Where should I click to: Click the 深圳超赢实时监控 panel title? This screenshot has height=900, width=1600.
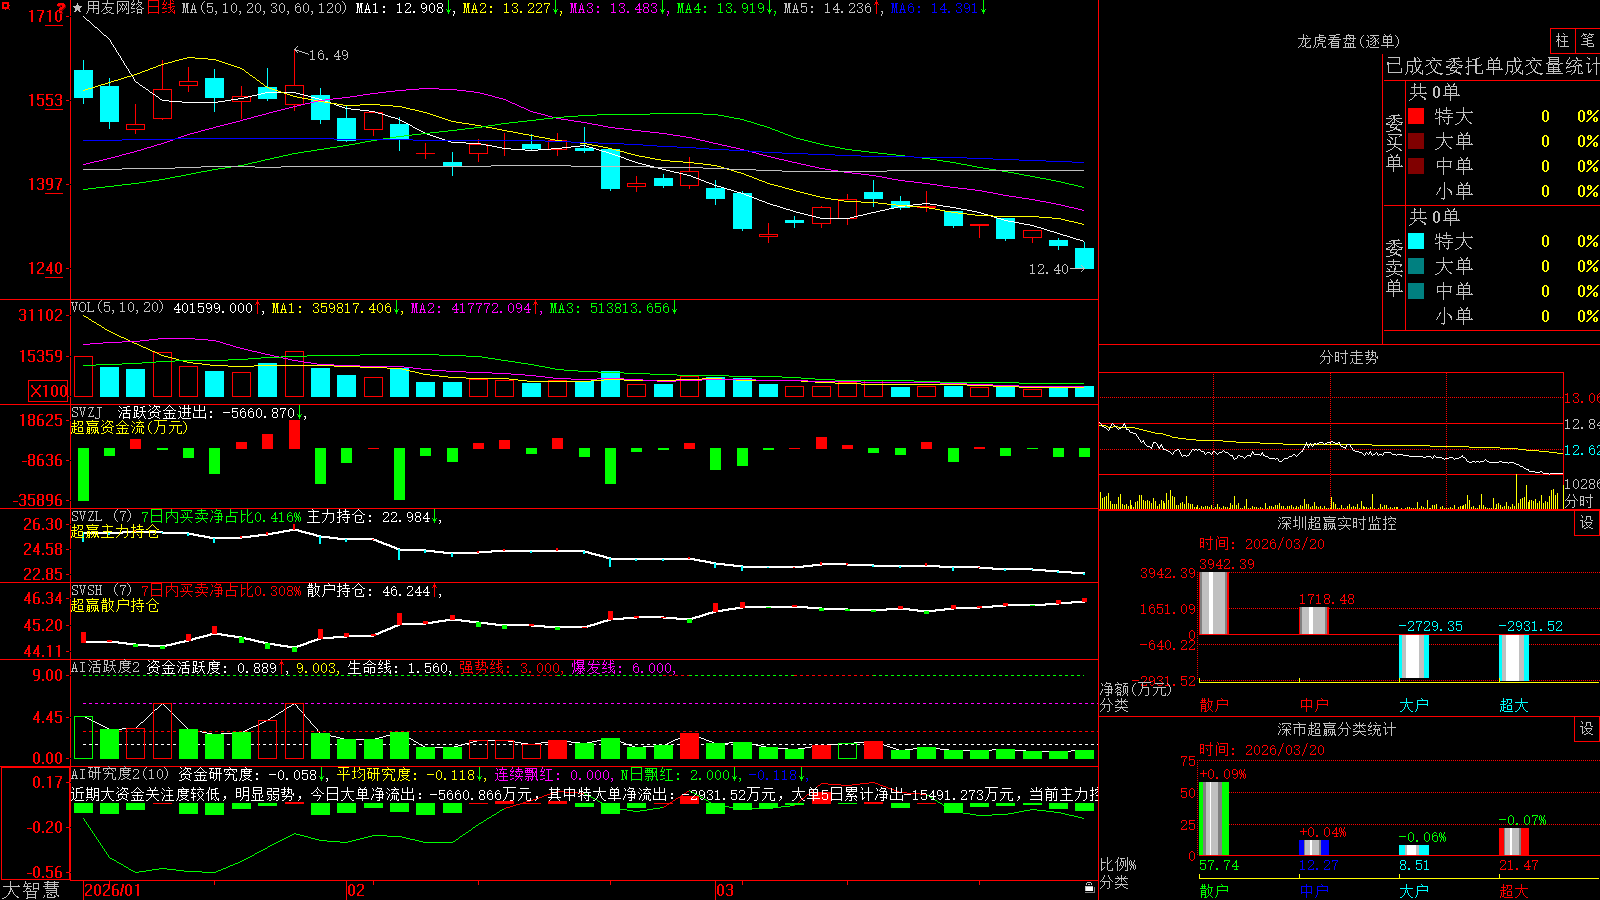coord(1337,523)
